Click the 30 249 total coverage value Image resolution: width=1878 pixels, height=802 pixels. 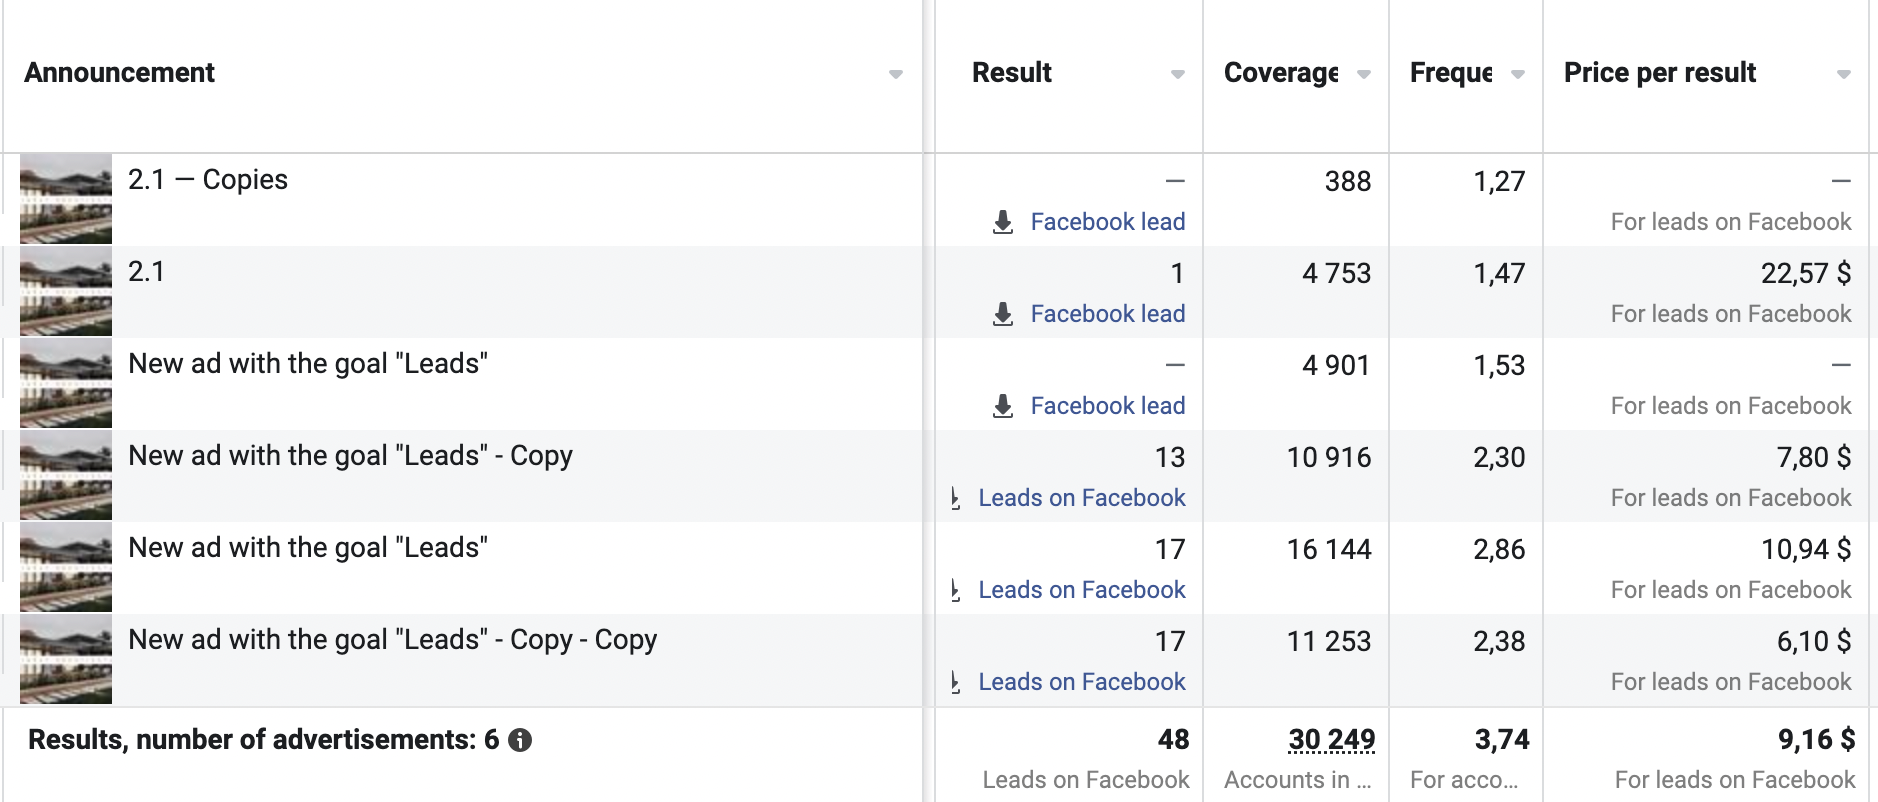click(x=1331, y=740)
